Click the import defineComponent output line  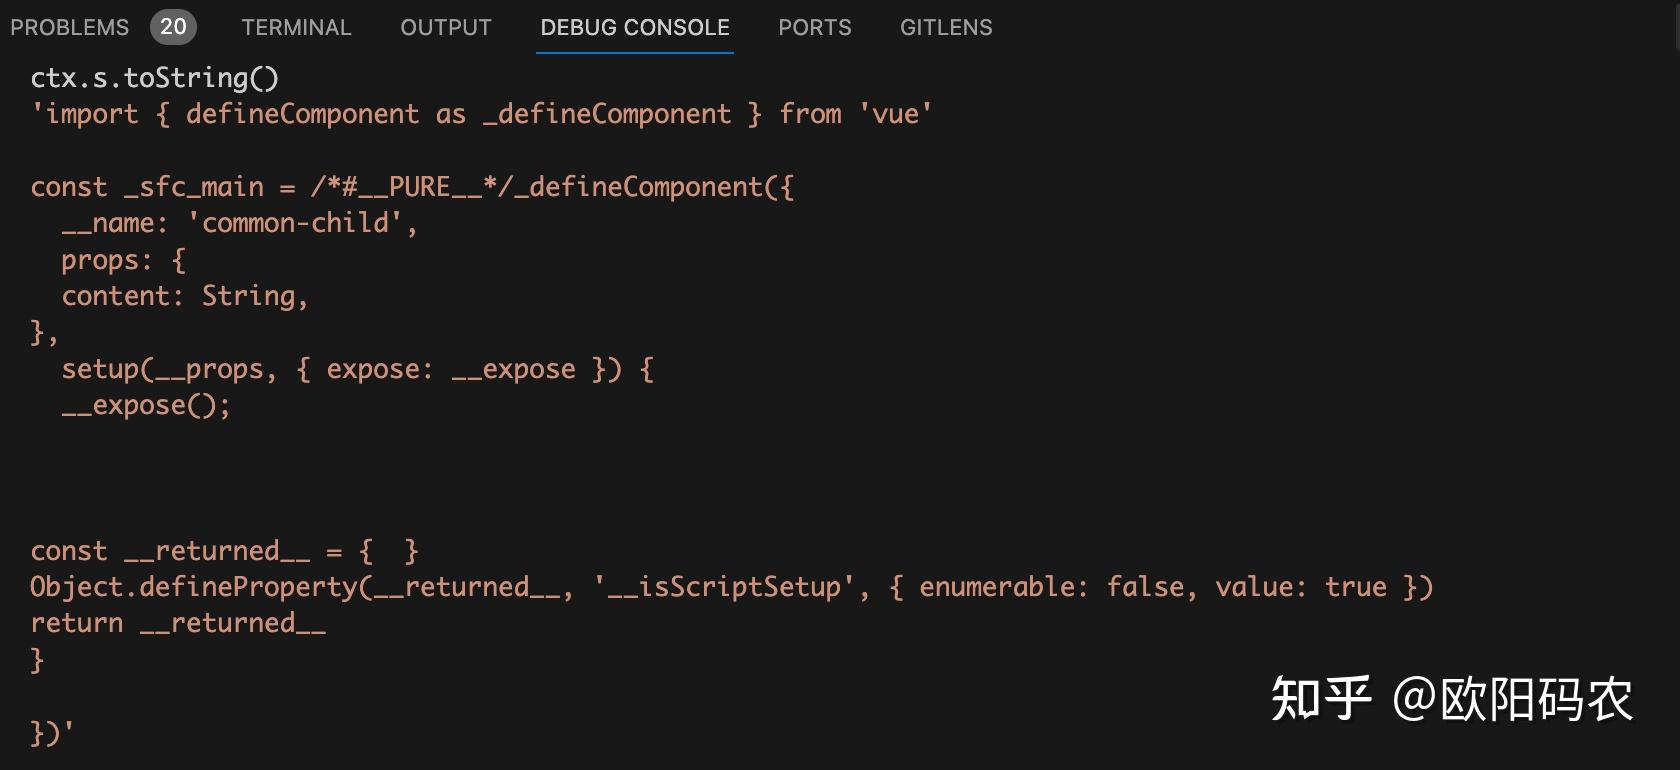[482, 114]
